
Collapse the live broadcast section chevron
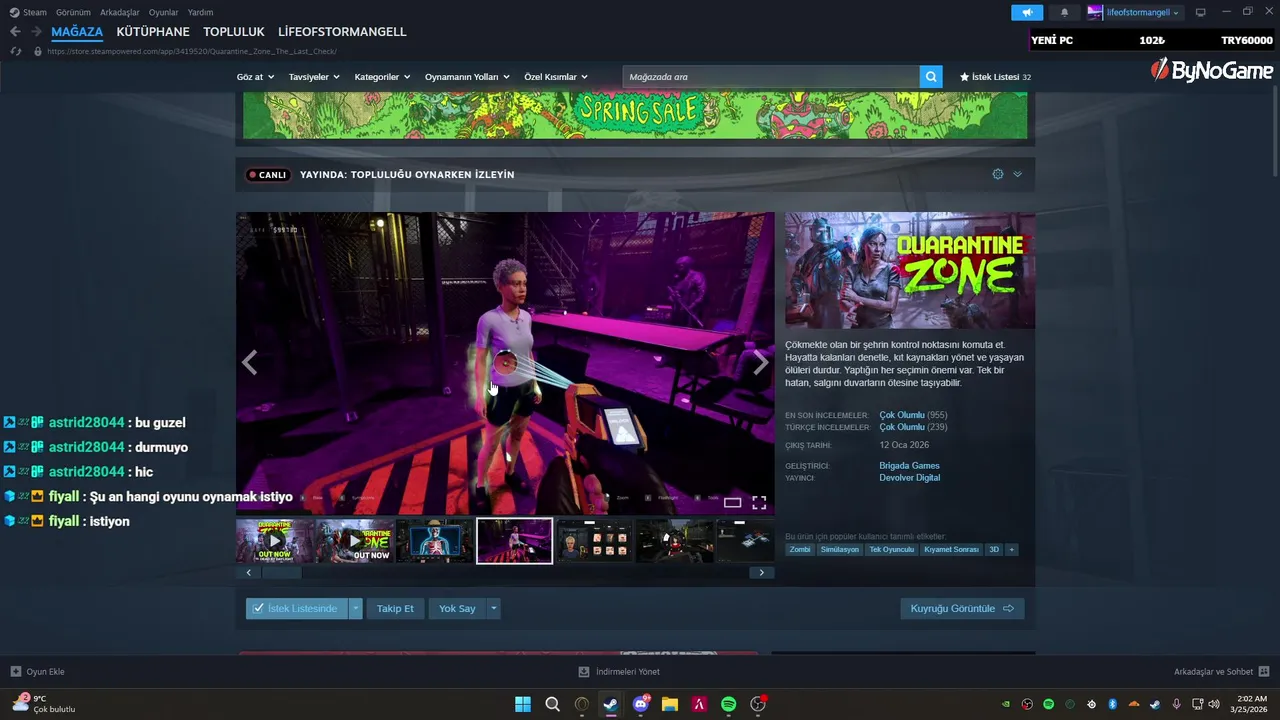[1018, 174]
